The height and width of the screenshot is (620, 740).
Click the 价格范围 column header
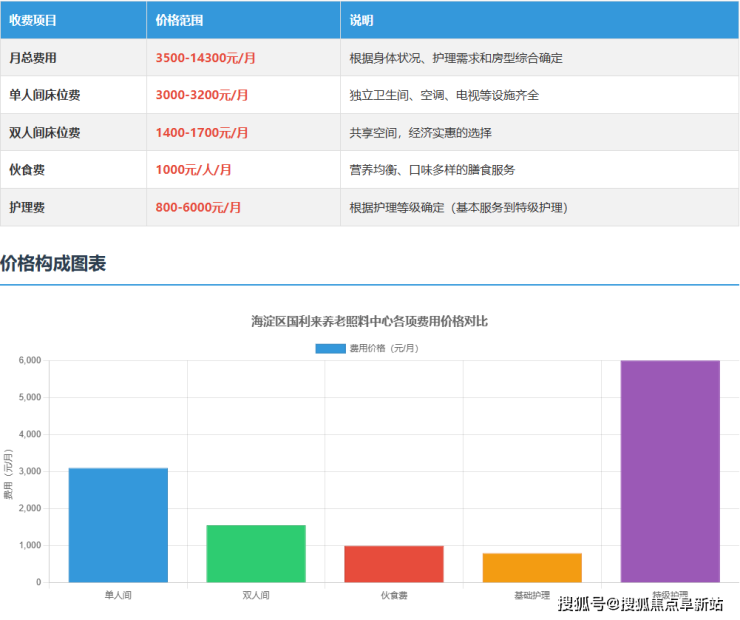179,20
